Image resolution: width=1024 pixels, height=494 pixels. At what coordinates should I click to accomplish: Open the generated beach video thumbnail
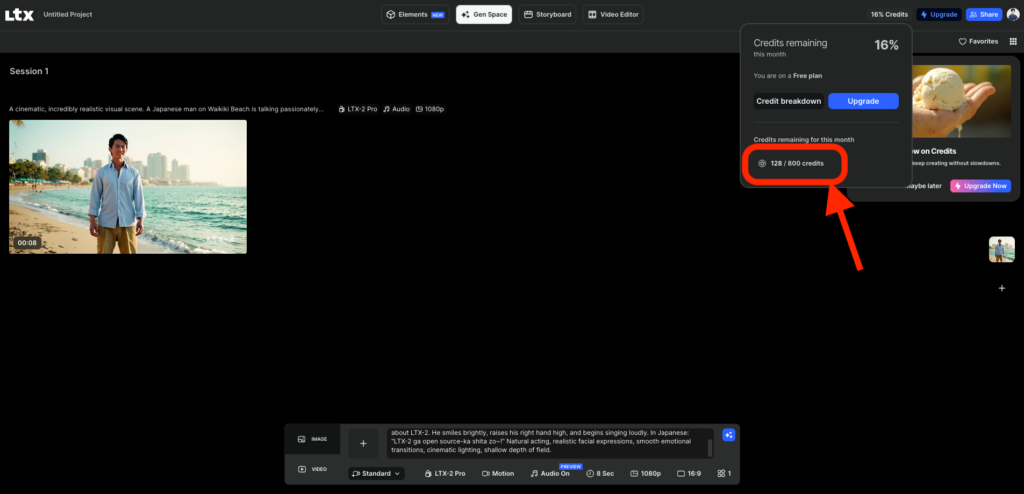tap(128, 186)
